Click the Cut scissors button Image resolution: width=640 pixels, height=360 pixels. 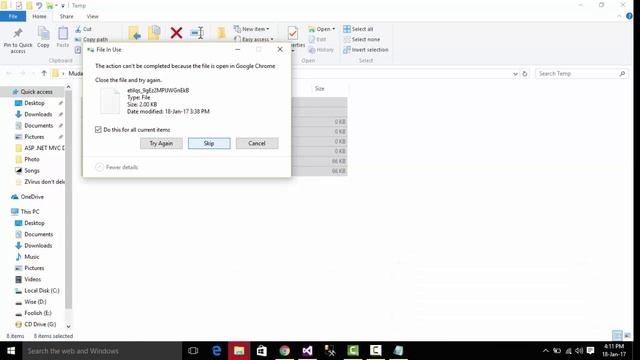point(83,29)
